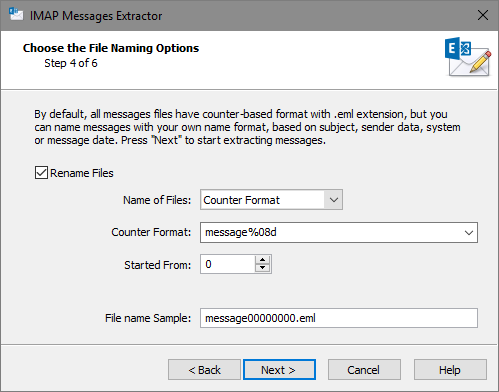Viewport: 499px width, 392px height.
Task: Go to the previous step with Back
Action: pyautogui.click(x=204, y=370)
